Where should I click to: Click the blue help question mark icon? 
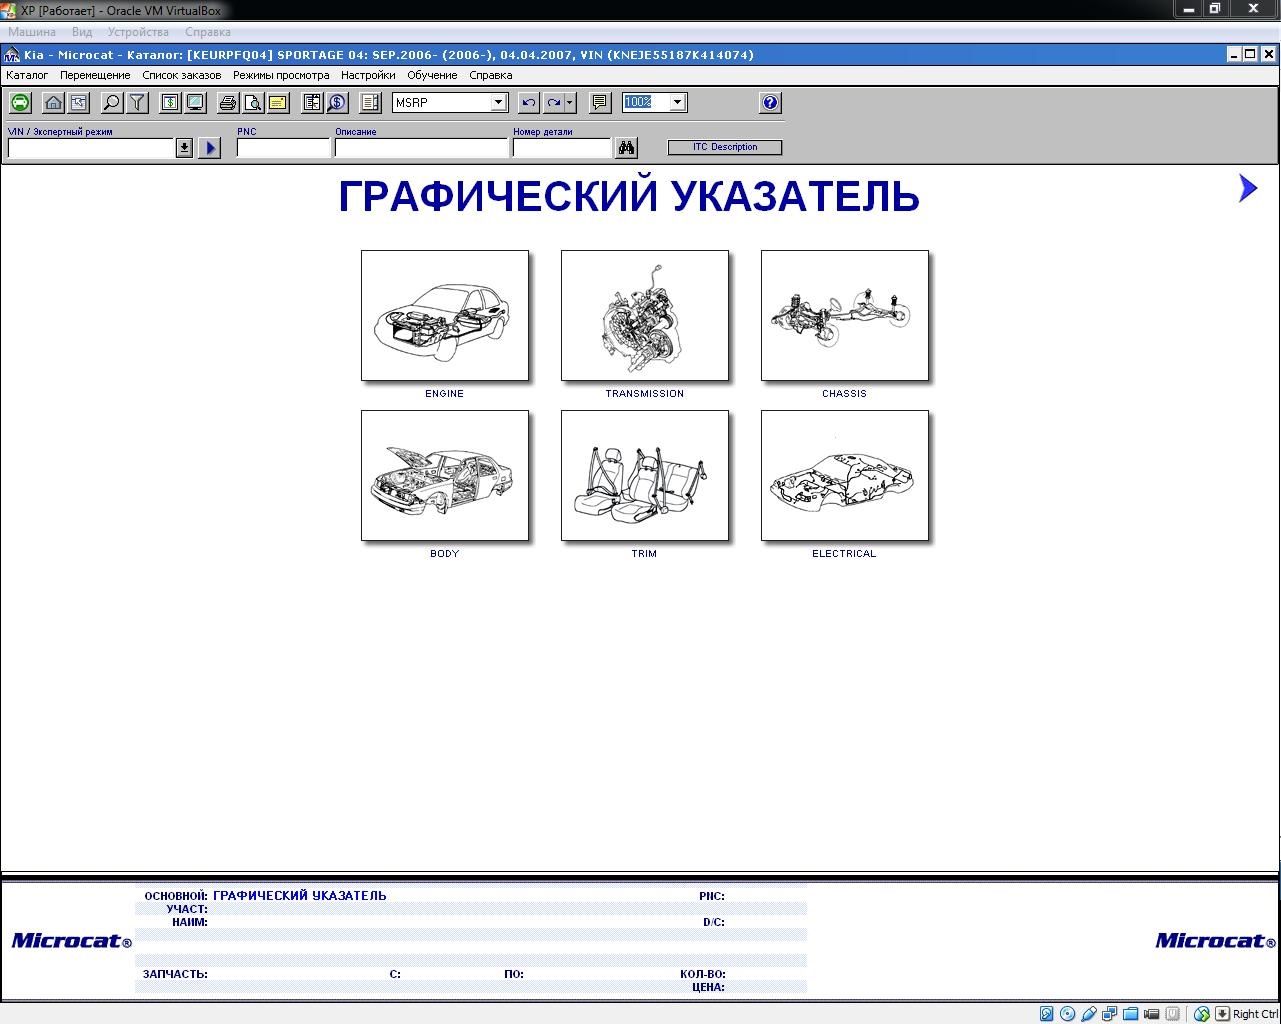coord(770,102)
